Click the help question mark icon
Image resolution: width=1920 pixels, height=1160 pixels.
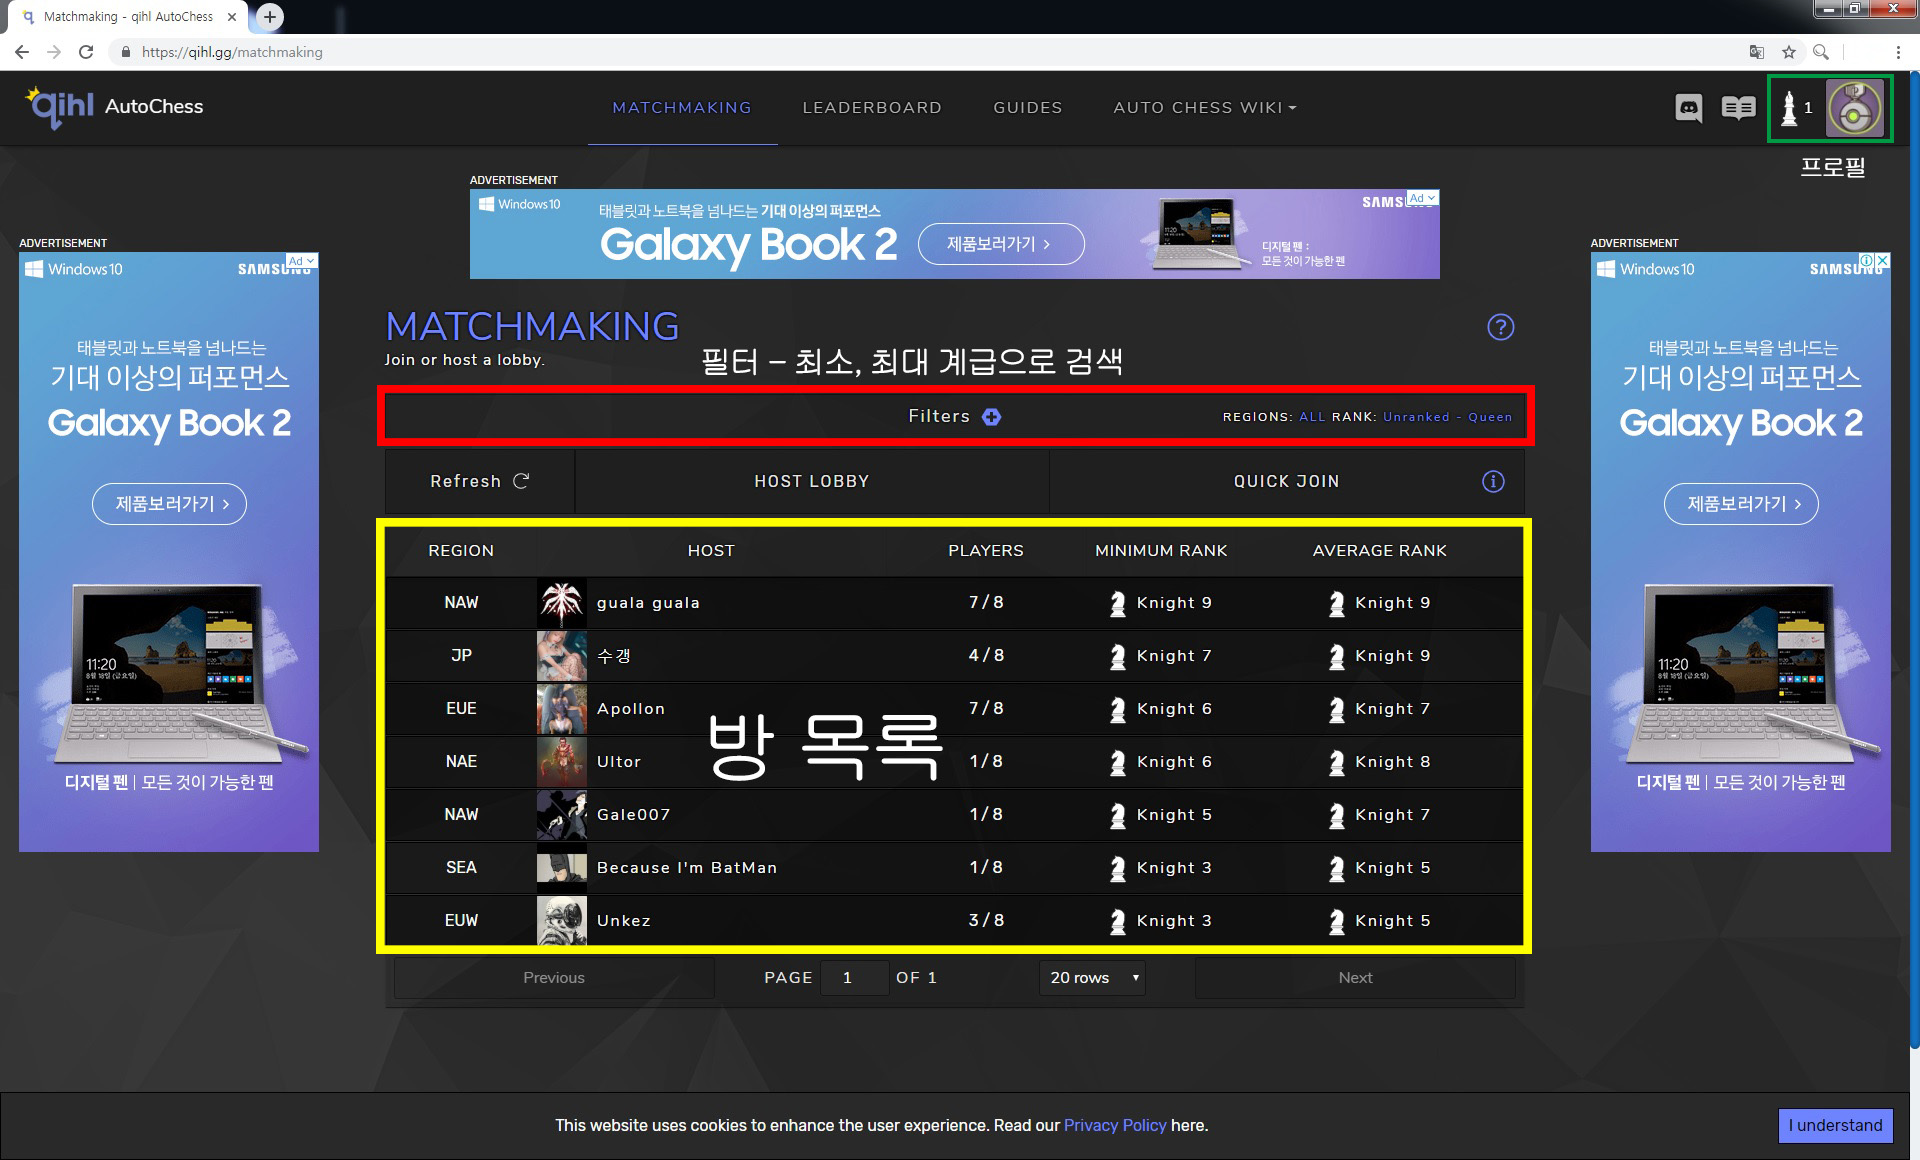point(1500,327)
